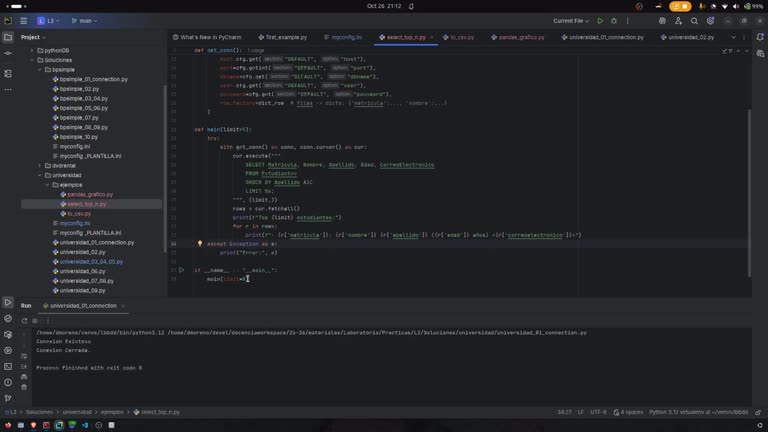This screenshot has height=432, width=768.
Task: Open bpsimple_01_connection.py in project tree
Action: pos(90,79)
